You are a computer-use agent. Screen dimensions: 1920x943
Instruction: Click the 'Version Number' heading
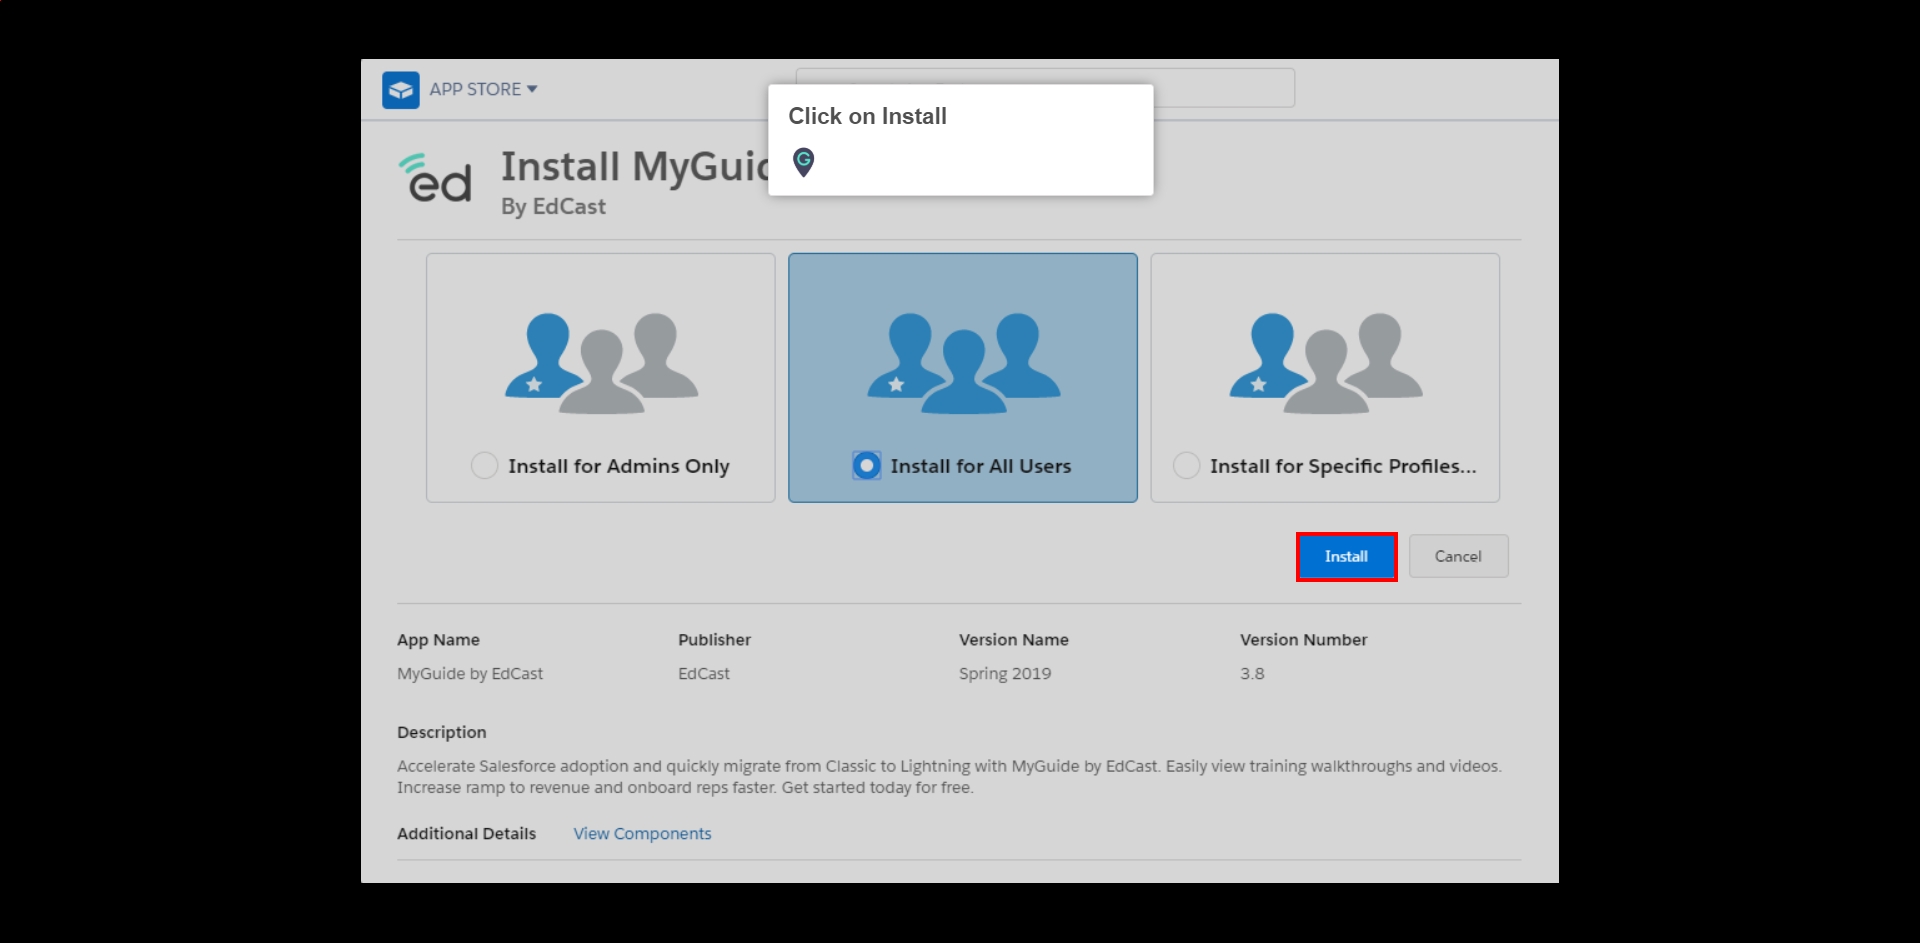pos(1303,640)
